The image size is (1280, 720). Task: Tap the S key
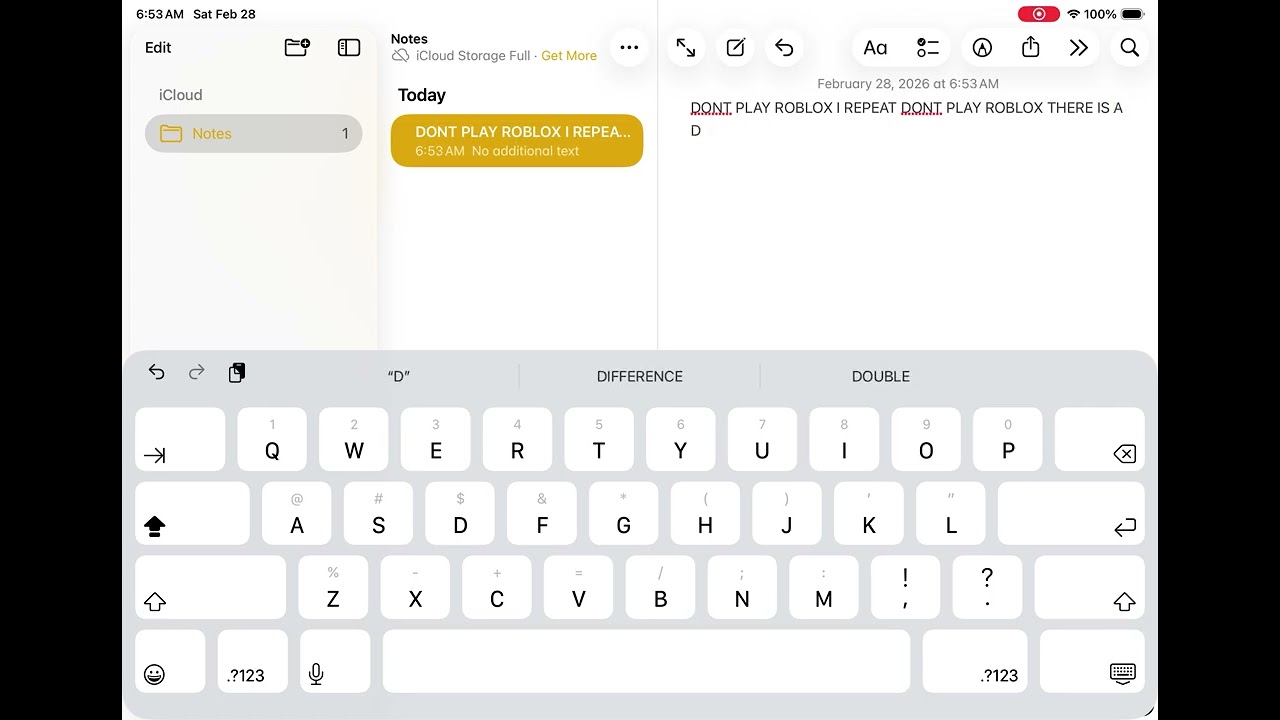coord(379,513)
